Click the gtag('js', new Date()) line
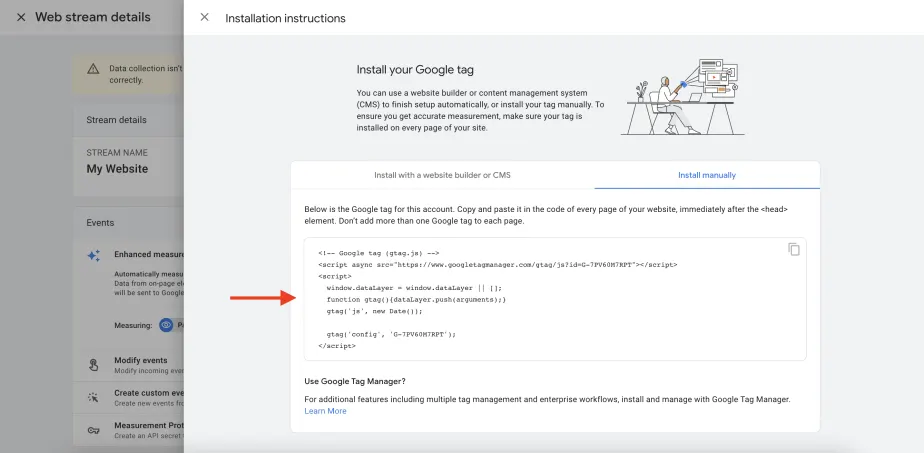The image size is (924, 453). click(x=374, y=311)
